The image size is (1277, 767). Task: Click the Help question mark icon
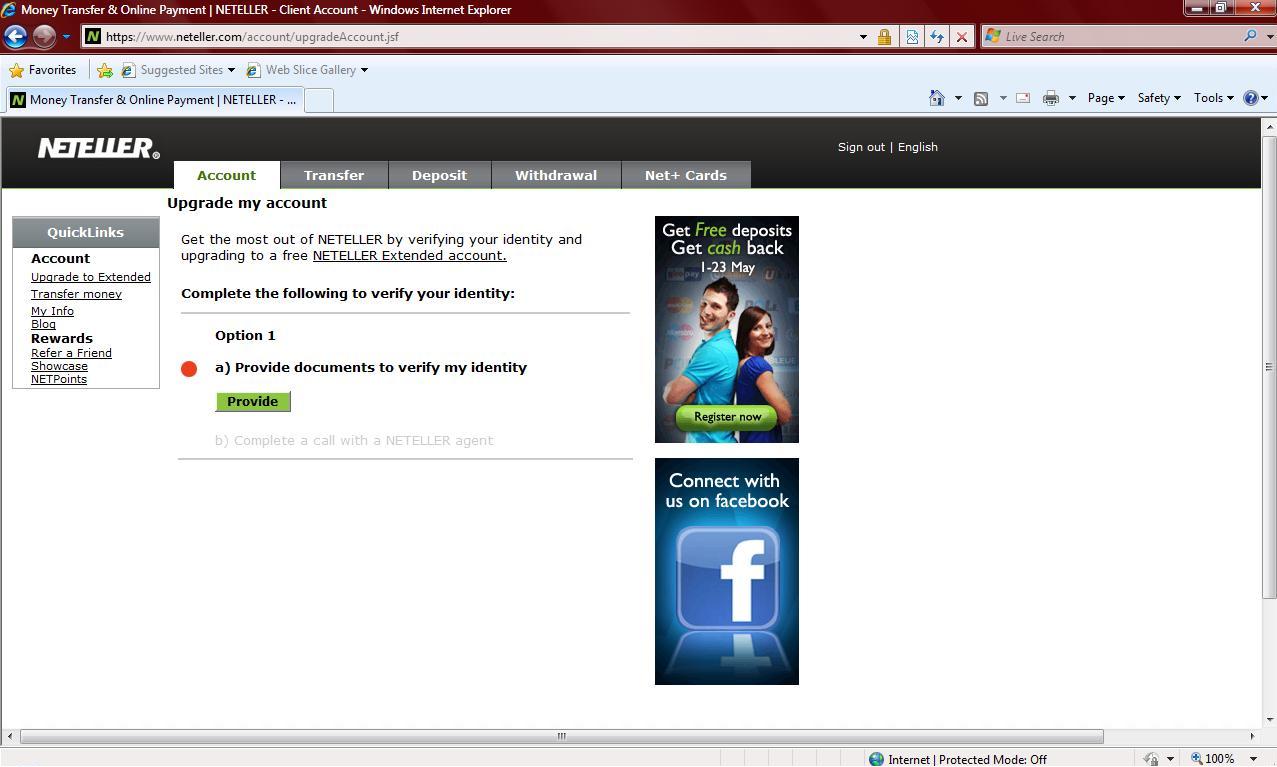(1250, 98)
